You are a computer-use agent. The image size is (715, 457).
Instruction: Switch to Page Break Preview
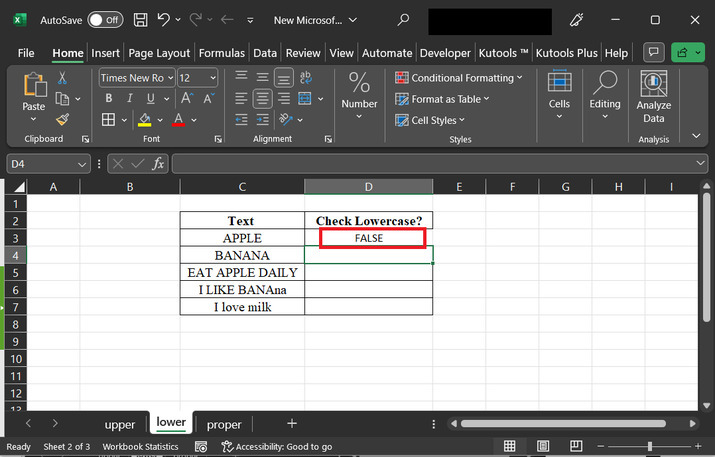coord(576,446)
